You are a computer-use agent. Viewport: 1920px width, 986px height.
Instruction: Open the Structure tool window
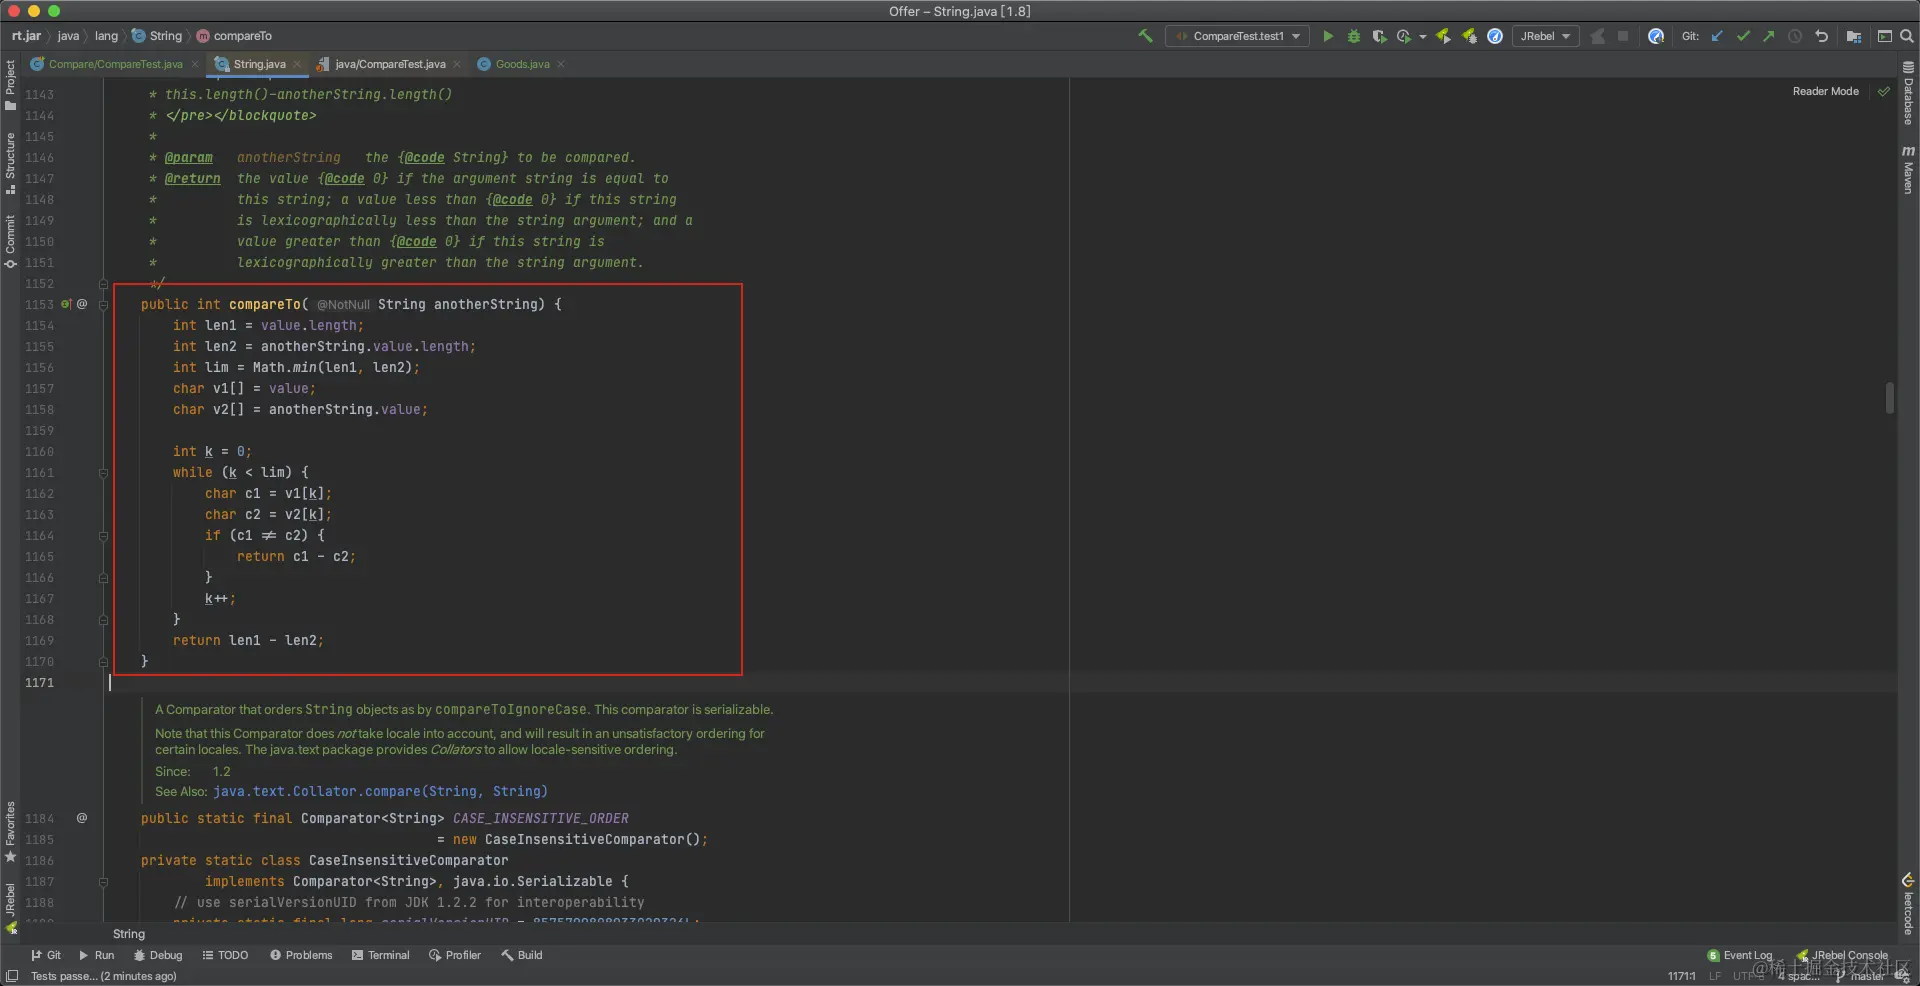[x=10, y=162]
